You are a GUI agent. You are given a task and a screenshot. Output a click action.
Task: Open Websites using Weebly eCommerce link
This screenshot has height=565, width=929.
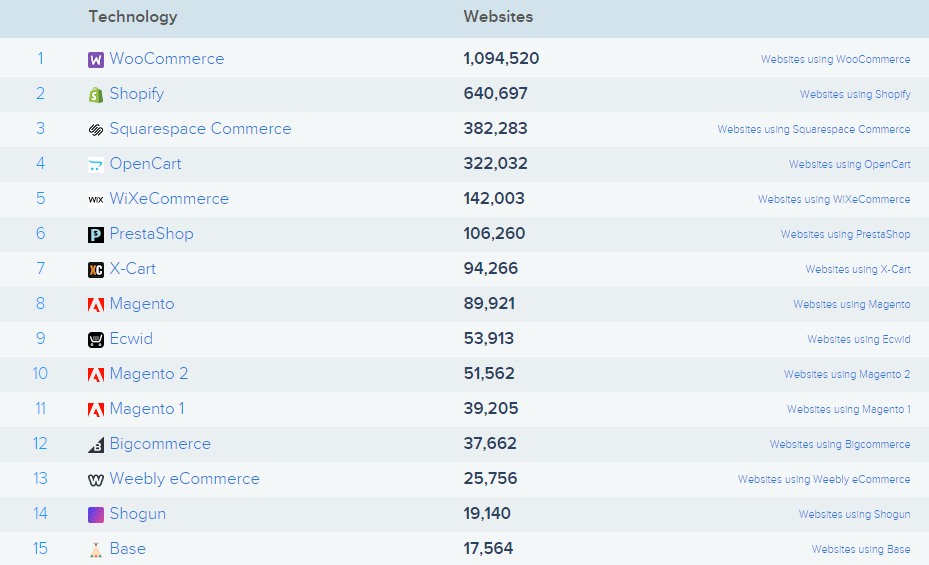[x=824, y=479]
